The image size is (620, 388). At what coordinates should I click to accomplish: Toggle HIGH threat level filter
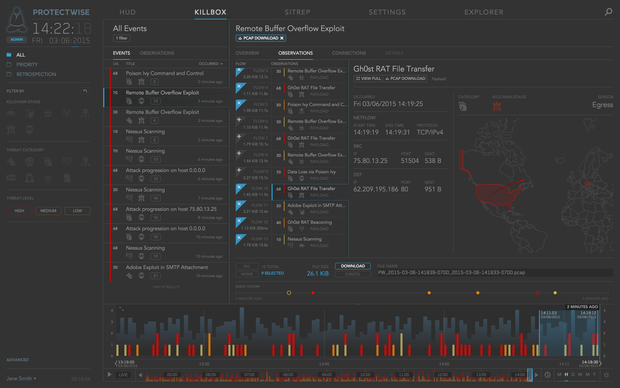coord(19,211)
